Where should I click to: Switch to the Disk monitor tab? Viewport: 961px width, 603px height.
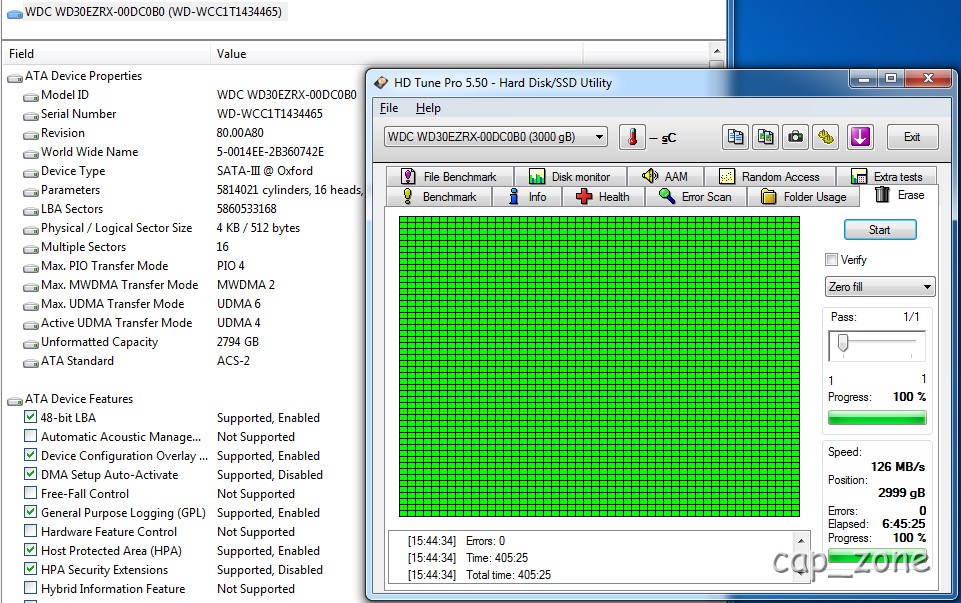click(x=570, y=176)
